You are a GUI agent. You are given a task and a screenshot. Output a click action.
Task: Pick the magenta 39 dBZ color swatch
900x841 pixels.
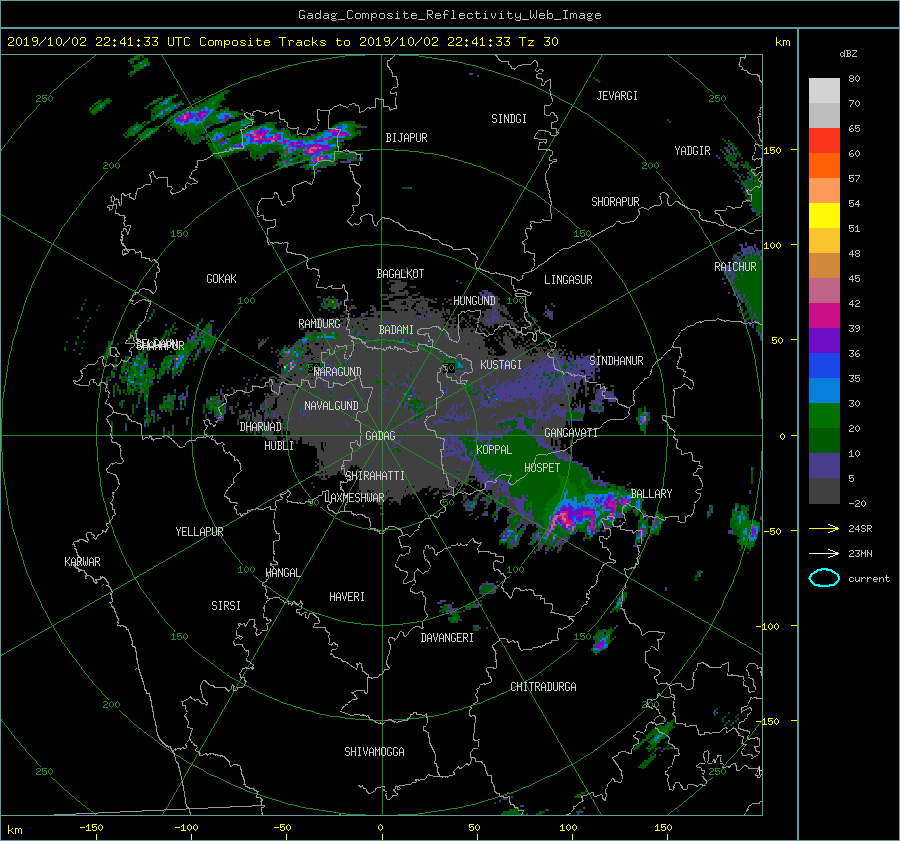(824, 316)
